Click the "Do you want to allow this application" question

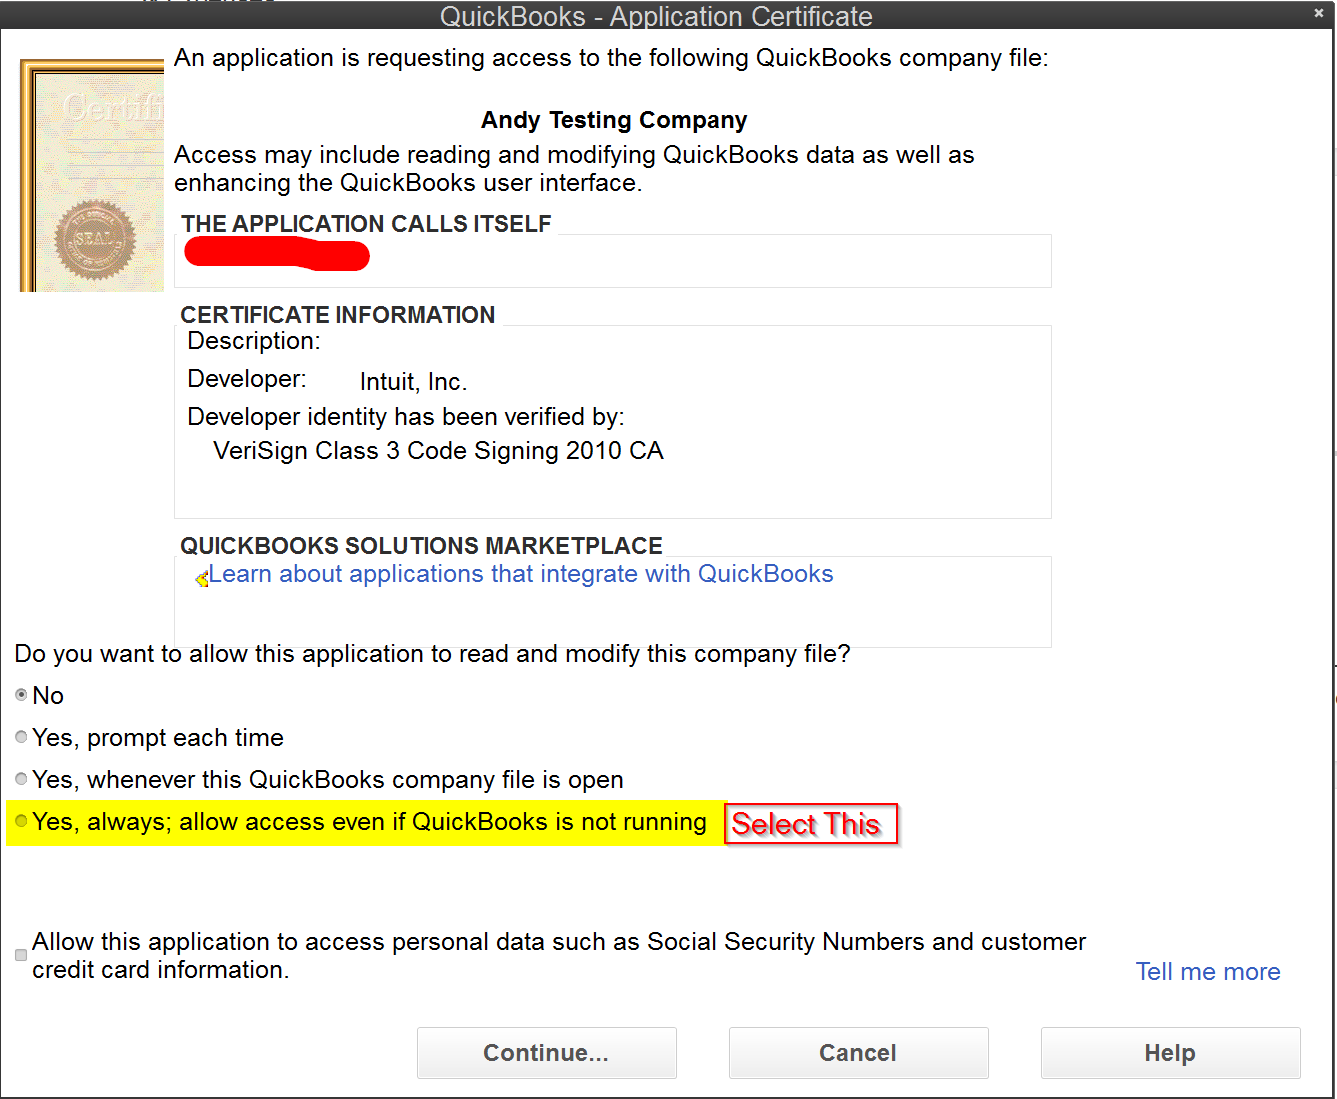pos(432,654)
